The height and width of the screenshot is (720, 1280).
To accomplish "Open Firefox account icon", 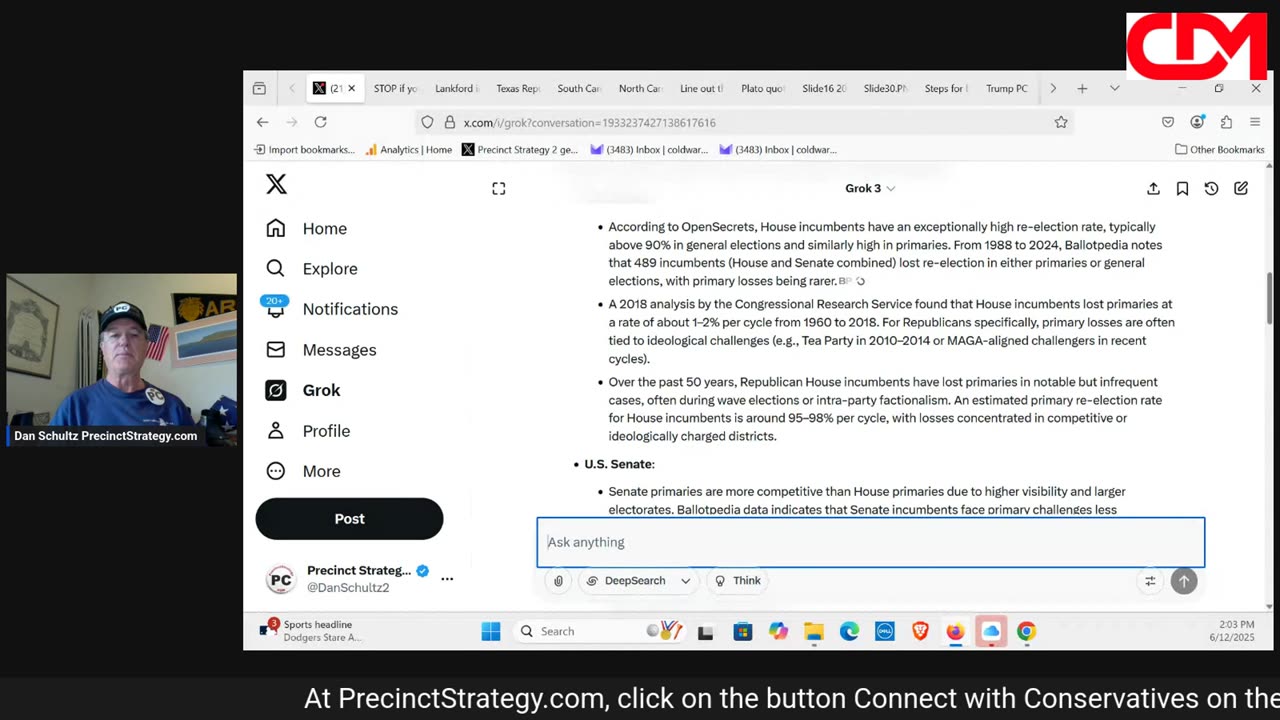I will [x=1197, y=122].
